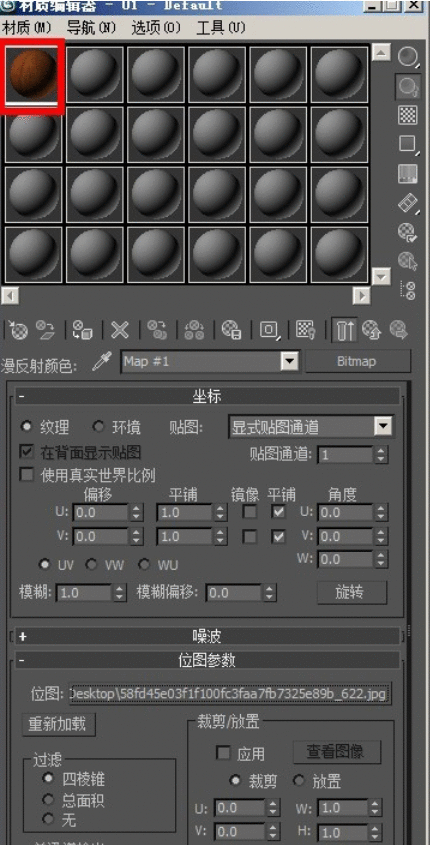Select the WU radio button

(x=144, y=565)
